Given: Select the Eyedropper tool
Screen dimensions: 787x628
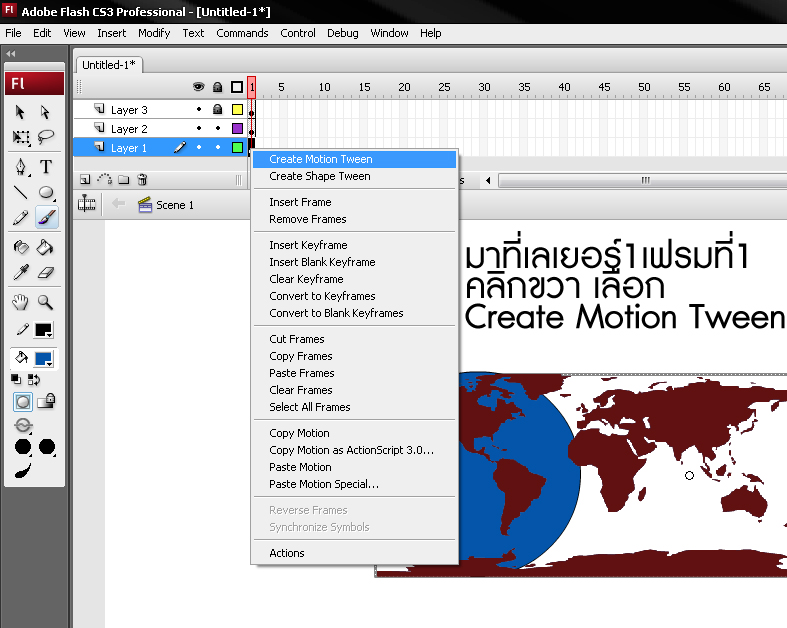Looking at the screenshot, I should [x=21, y=273].
